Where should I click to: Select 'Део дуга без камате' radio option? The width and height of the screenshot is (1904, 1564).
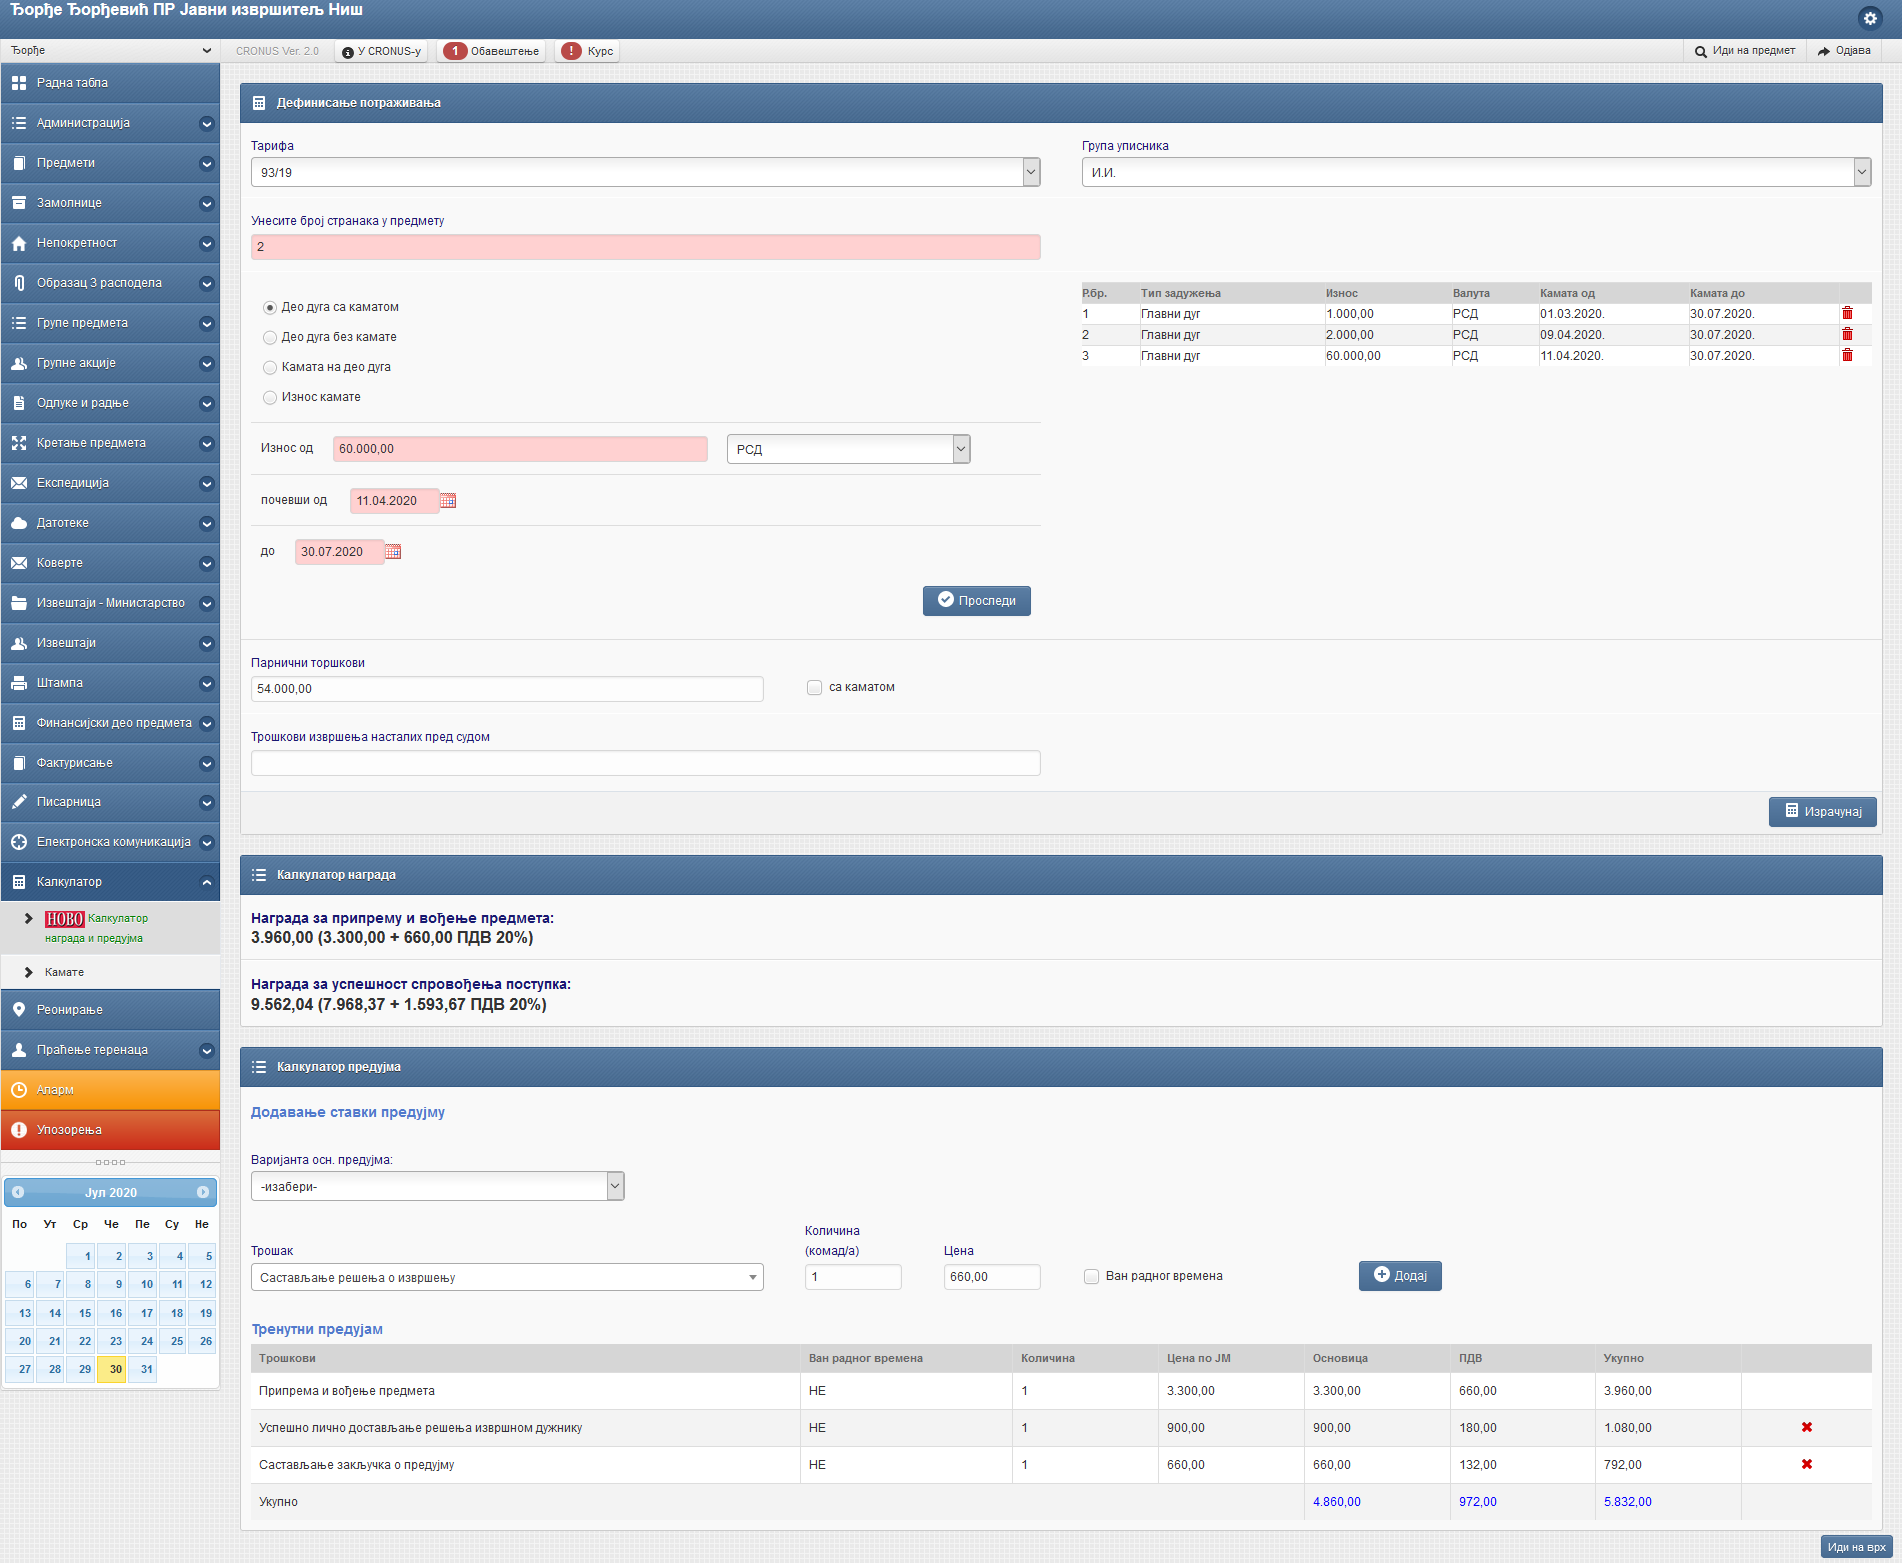(x=270, y=338)
